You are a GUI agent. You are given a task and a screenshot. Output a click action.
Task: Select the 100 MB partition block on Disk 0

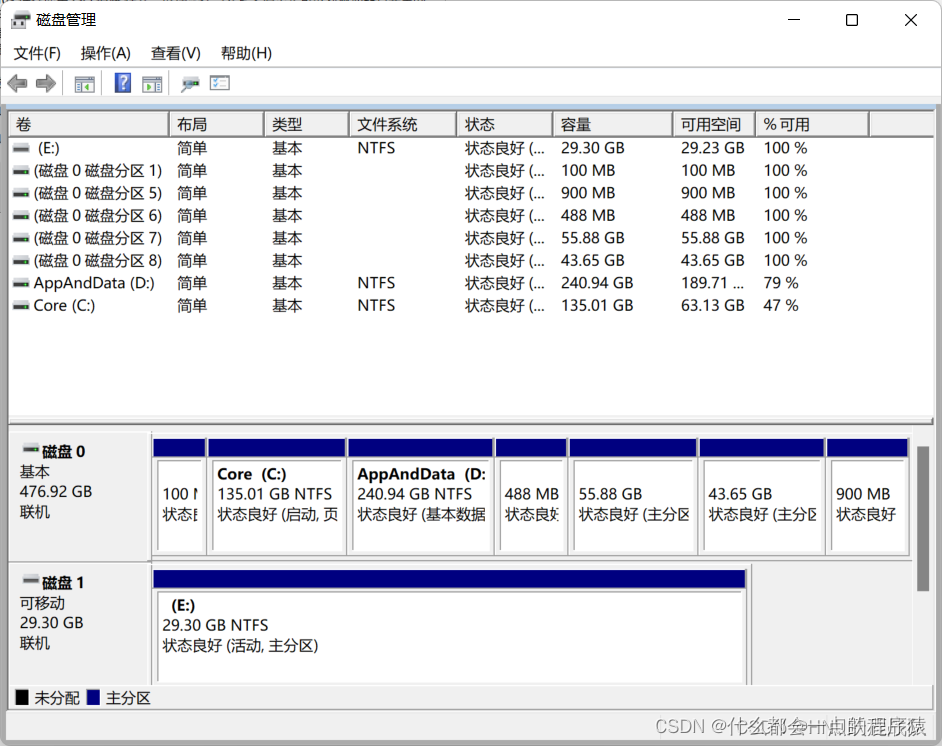click(x=179, y=497)
